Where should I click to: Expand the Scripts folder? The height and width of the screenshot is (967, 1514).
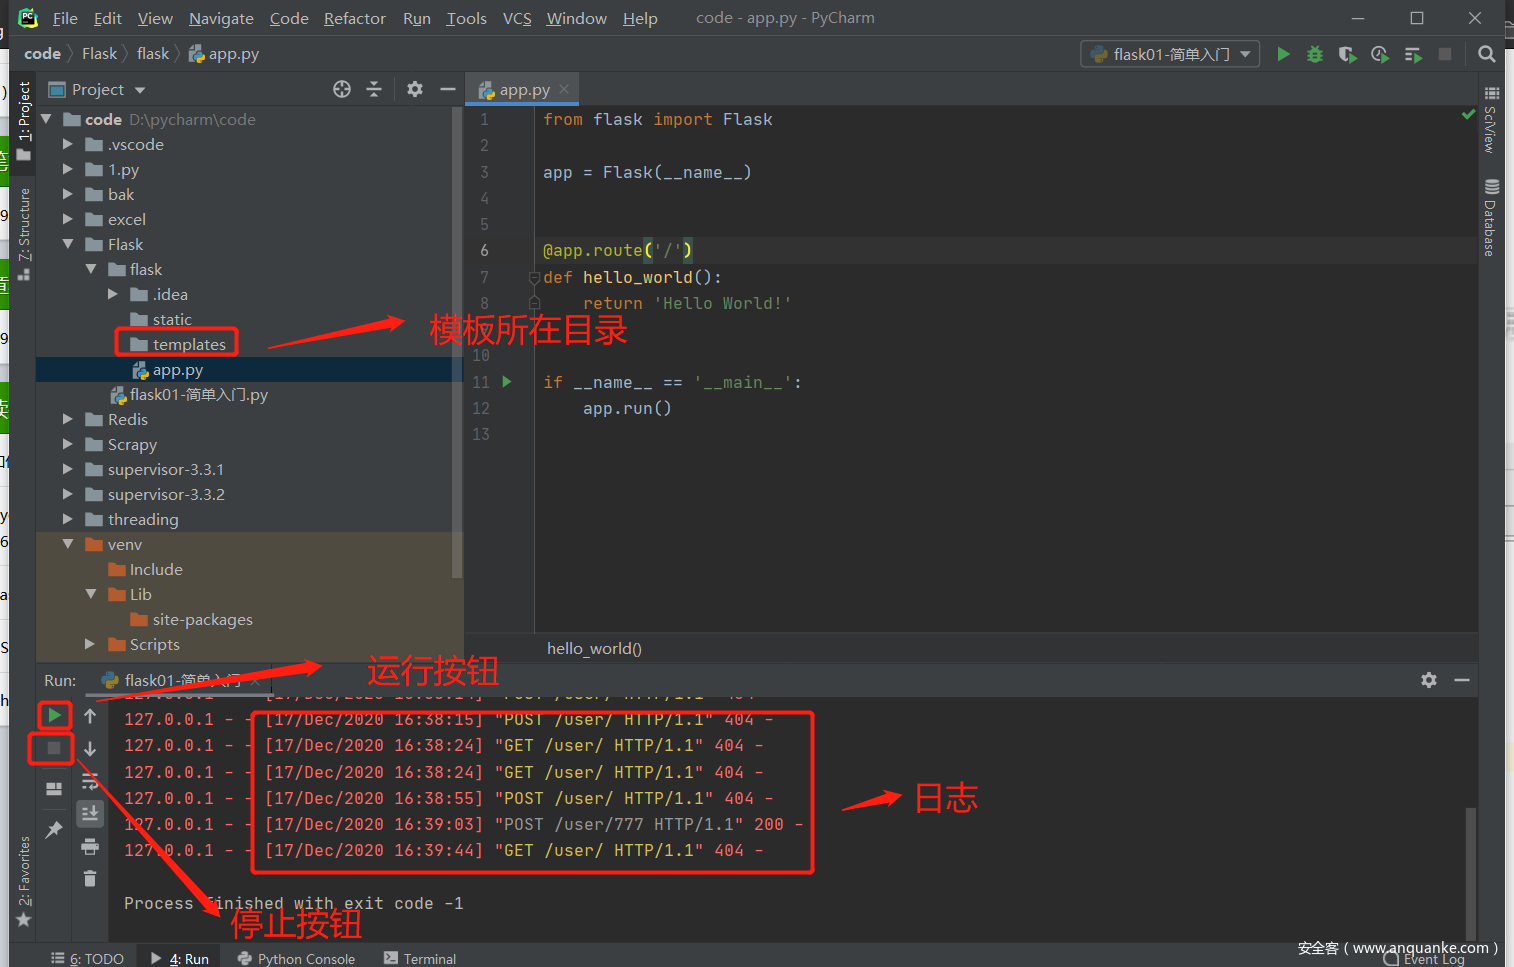(91, 644)
